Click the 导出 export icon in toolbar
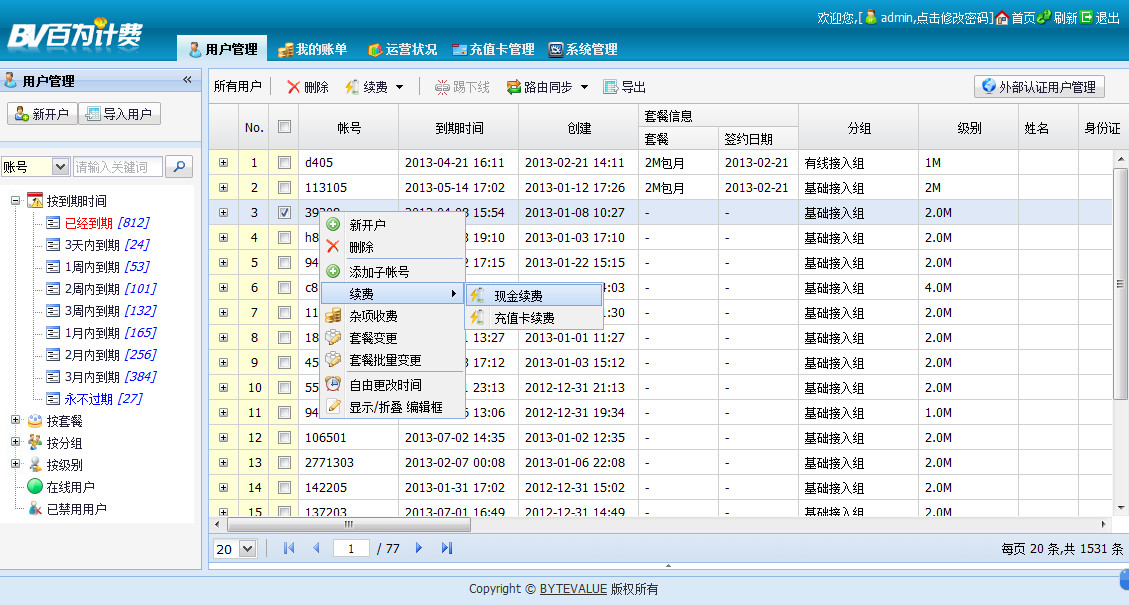 tap(610, 87)
